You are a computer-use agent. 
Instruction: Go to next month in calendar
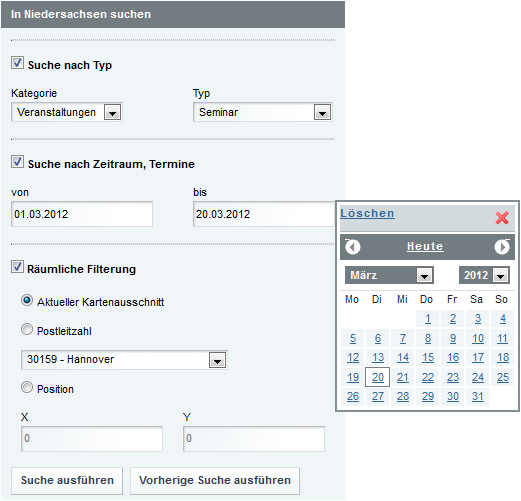click(x=502, y=247)
